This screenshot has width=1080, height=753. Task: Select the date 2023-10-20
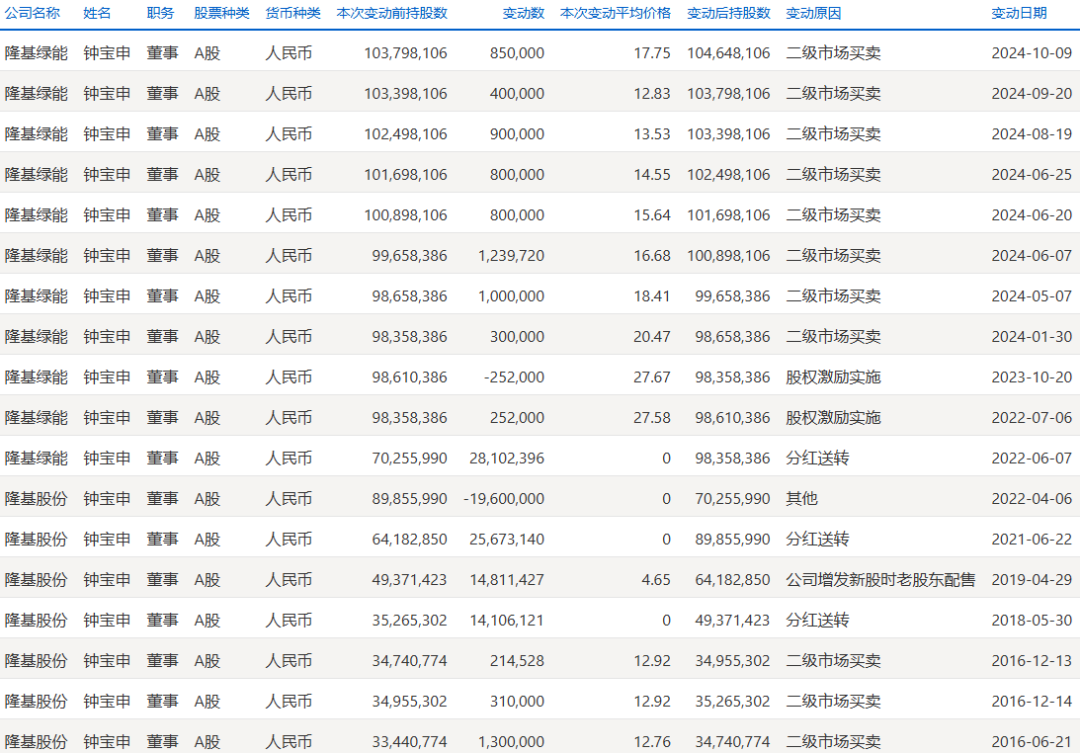tap(1032, 378)
